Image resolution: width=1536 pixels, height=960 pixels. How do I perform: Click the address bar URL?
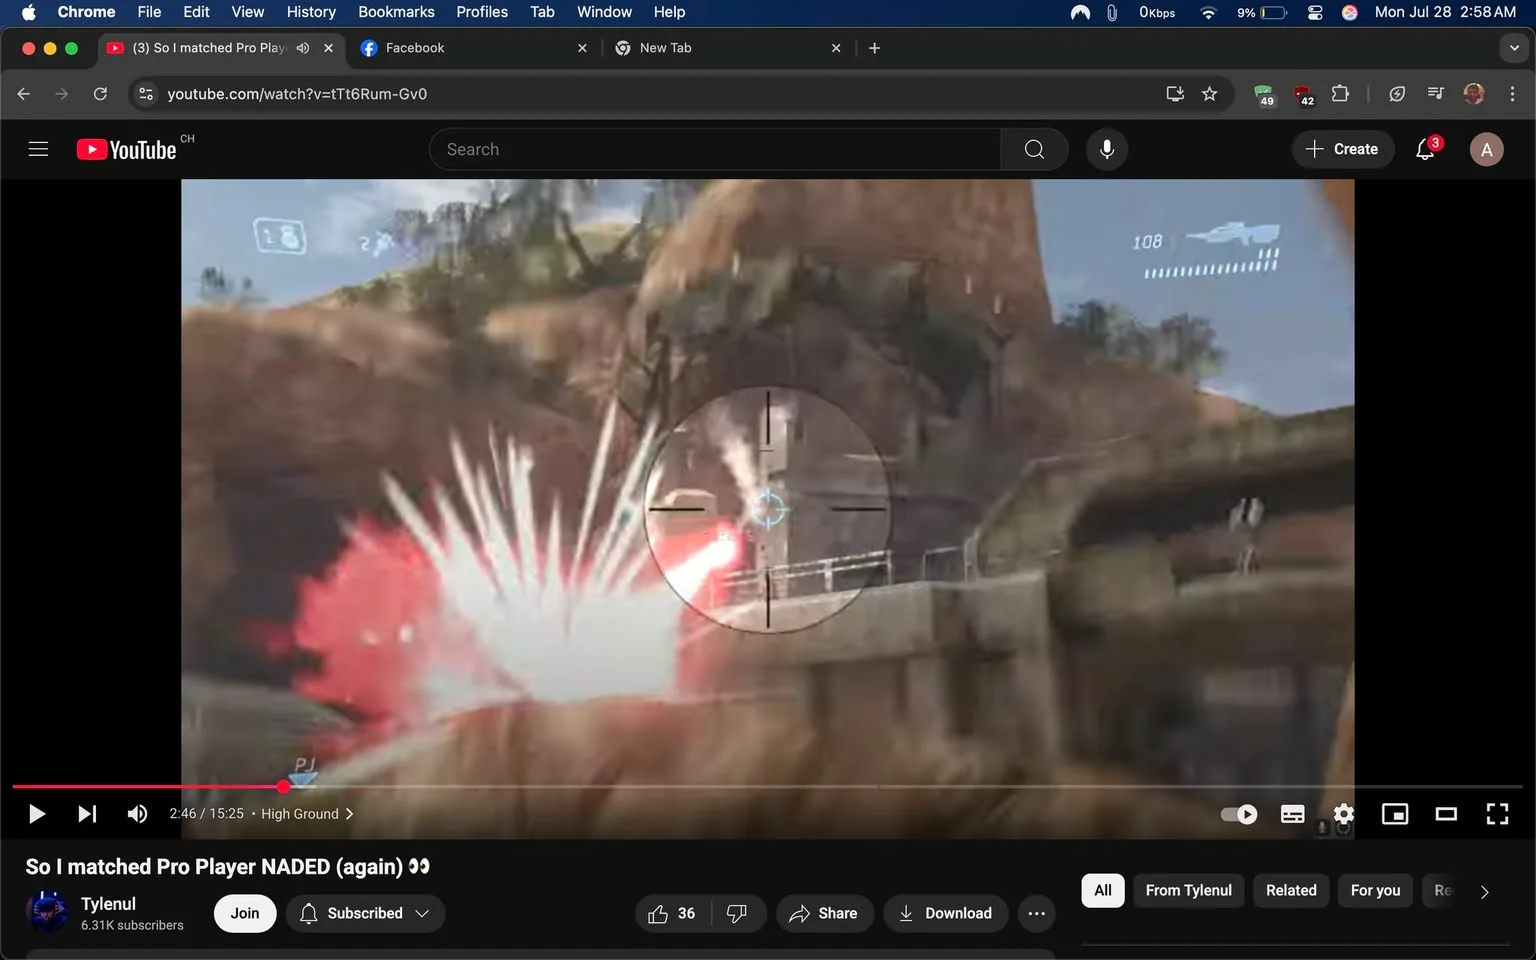297,94
